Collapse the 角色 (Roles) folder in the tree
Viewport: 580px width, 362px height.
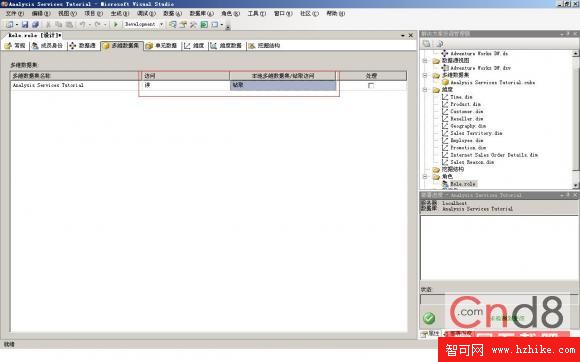tap(425, 177)
